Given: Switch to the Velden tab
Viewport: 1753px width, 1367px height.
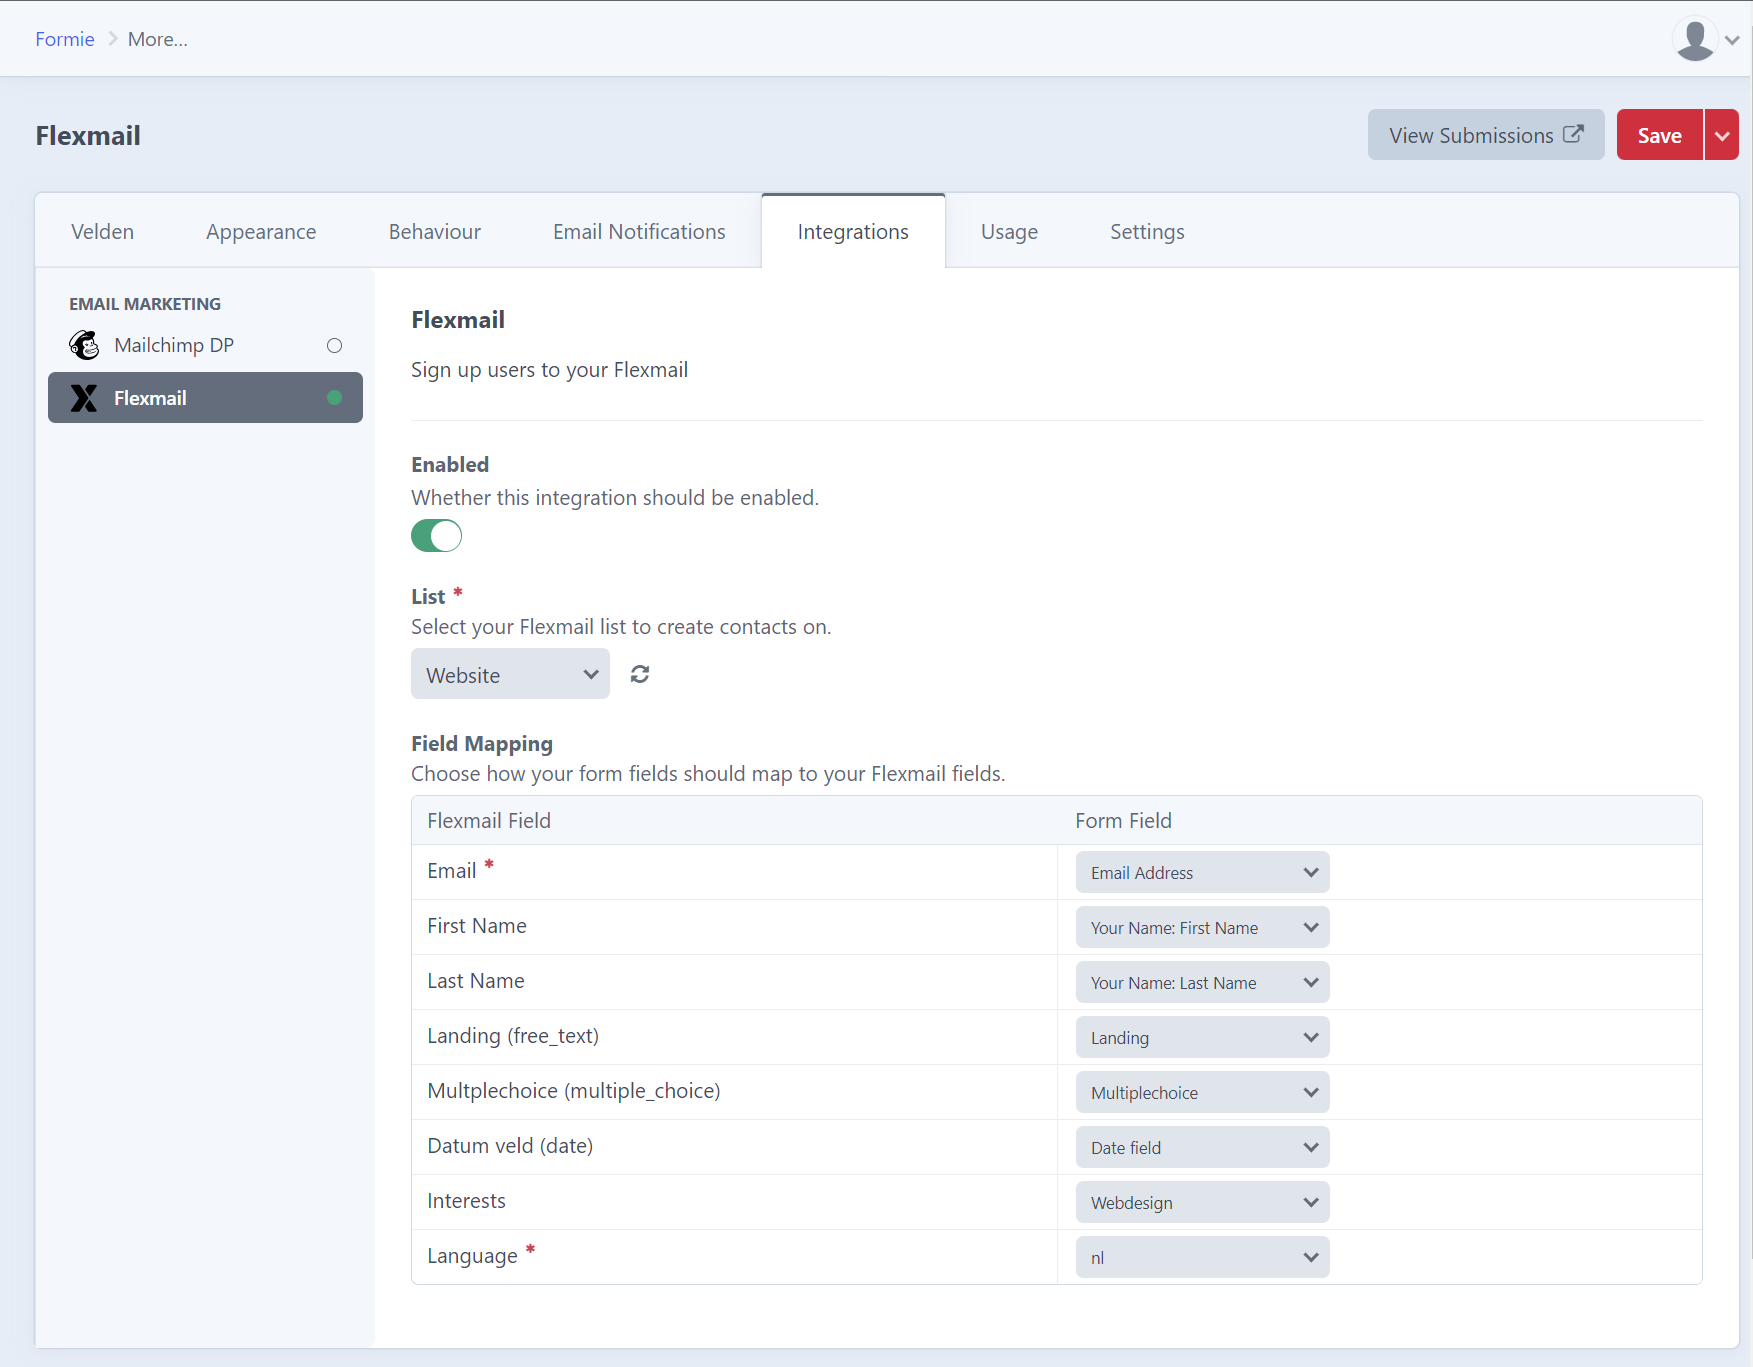Looking at the screenshot, I should point(102,231).
